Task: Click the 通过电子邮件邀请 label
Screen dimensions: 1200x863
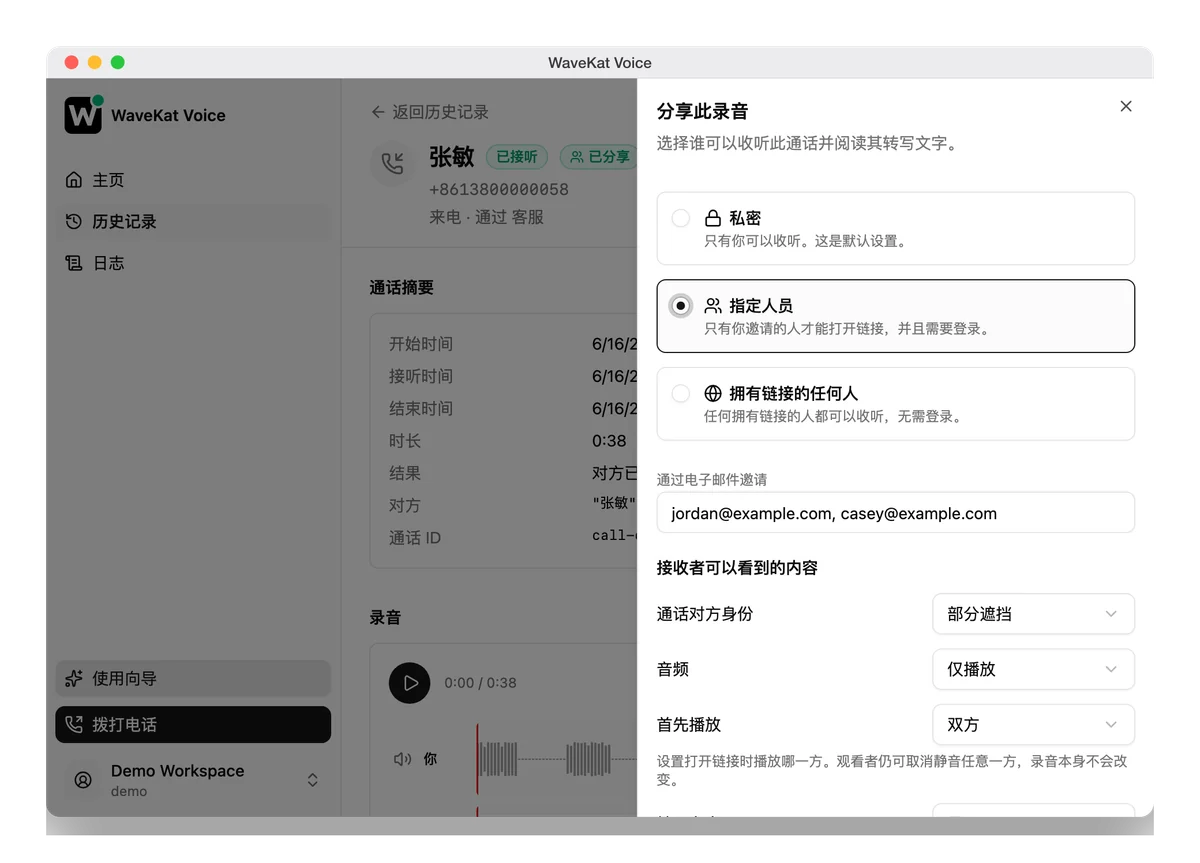Action: [712, 480]
